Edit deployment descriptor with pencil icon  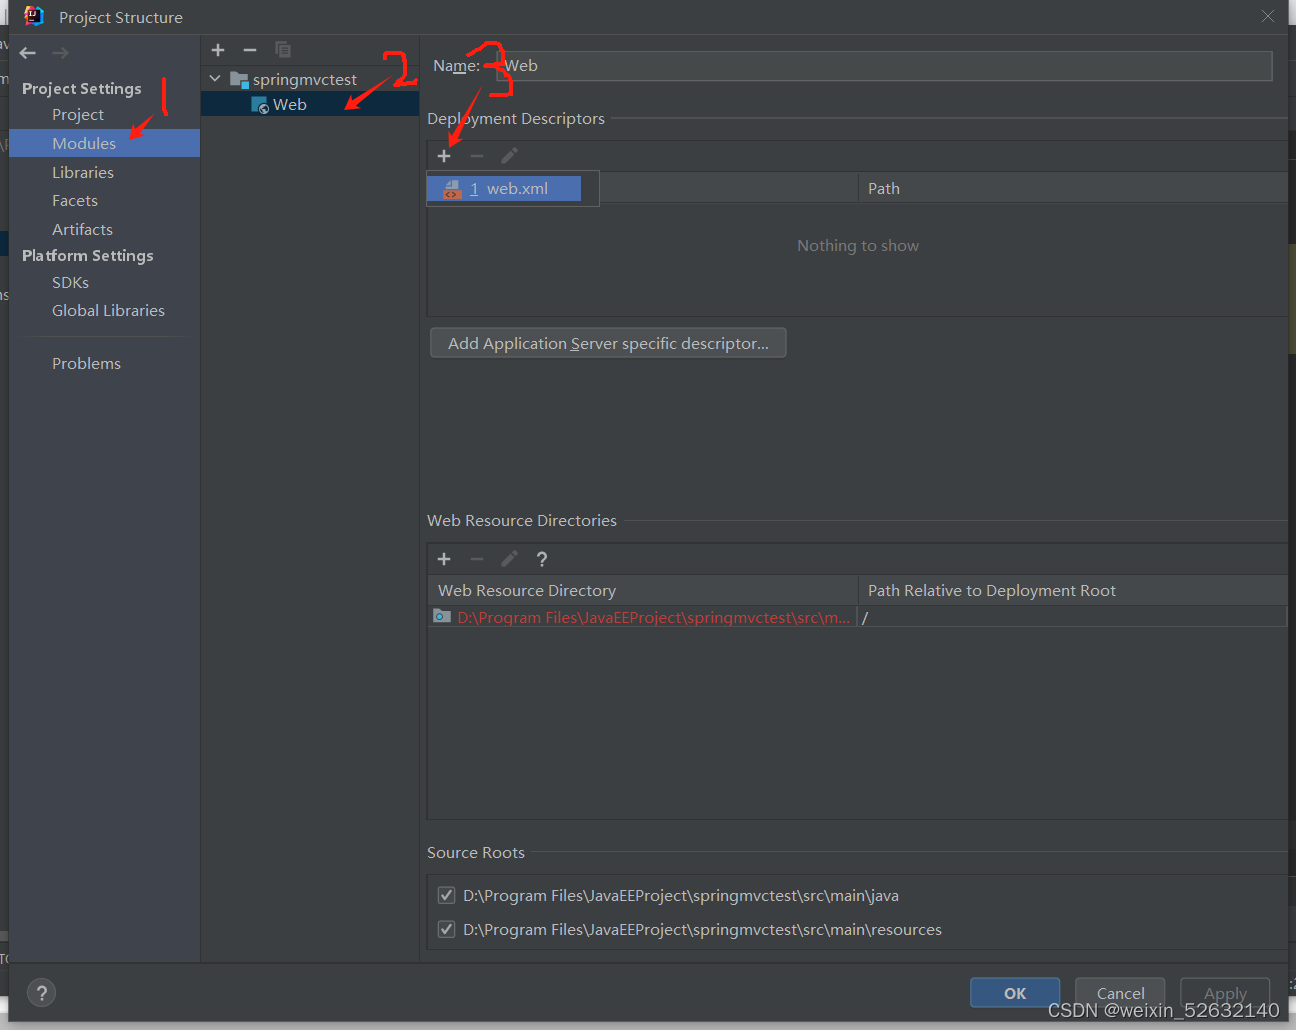[509, 156]
